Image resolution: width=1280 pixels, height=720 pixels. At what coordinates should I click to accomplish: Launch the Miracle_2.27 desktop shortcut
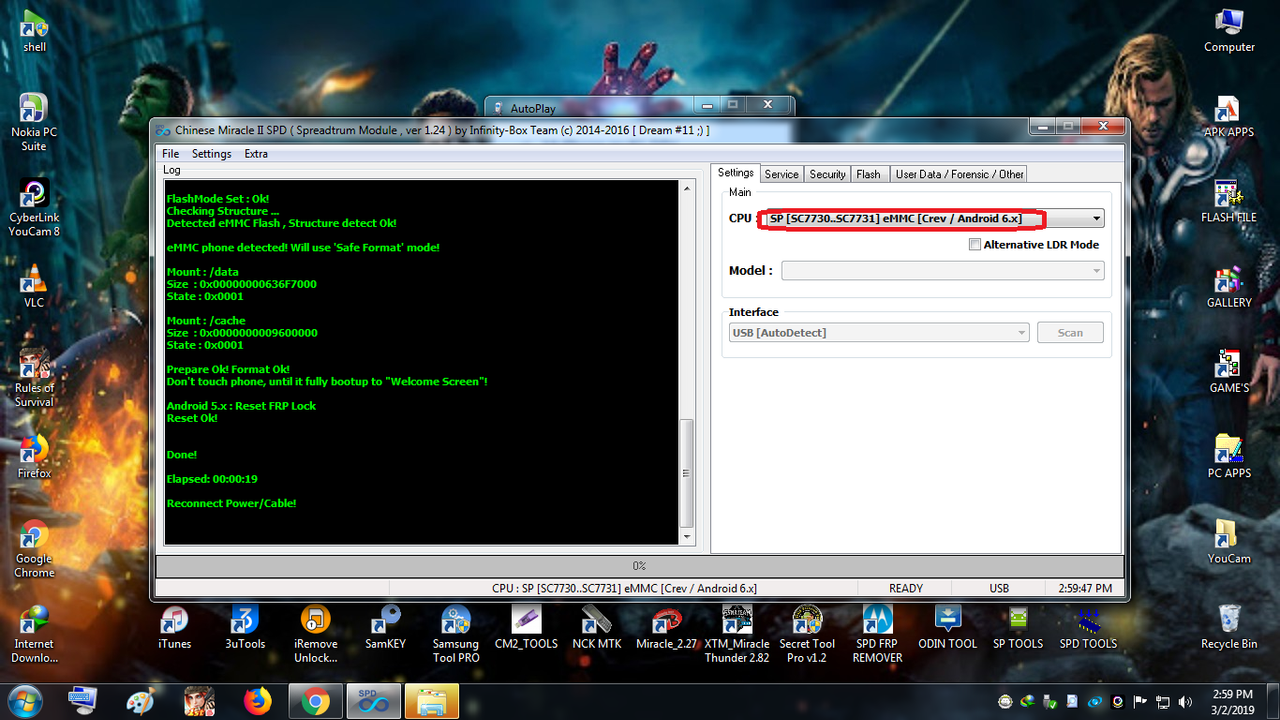667,627
